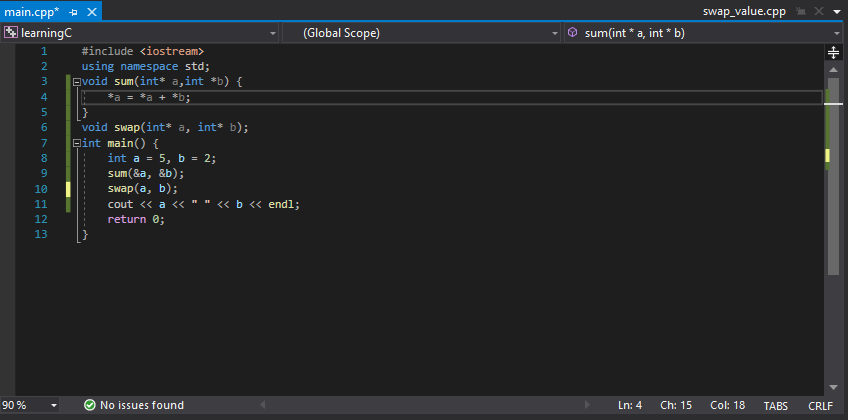848x420 pixels.
Task: Click the sum function member icon
Action: (x=572, y=33)
